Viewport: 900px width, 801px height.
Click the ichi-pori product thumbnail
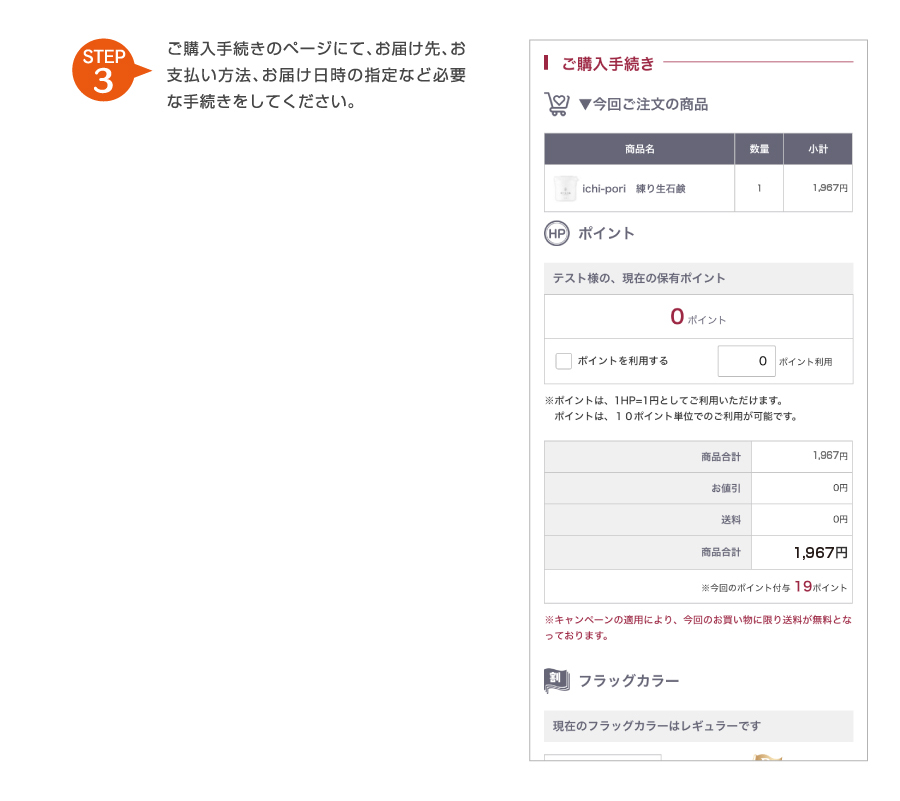[x=565, y=188]
